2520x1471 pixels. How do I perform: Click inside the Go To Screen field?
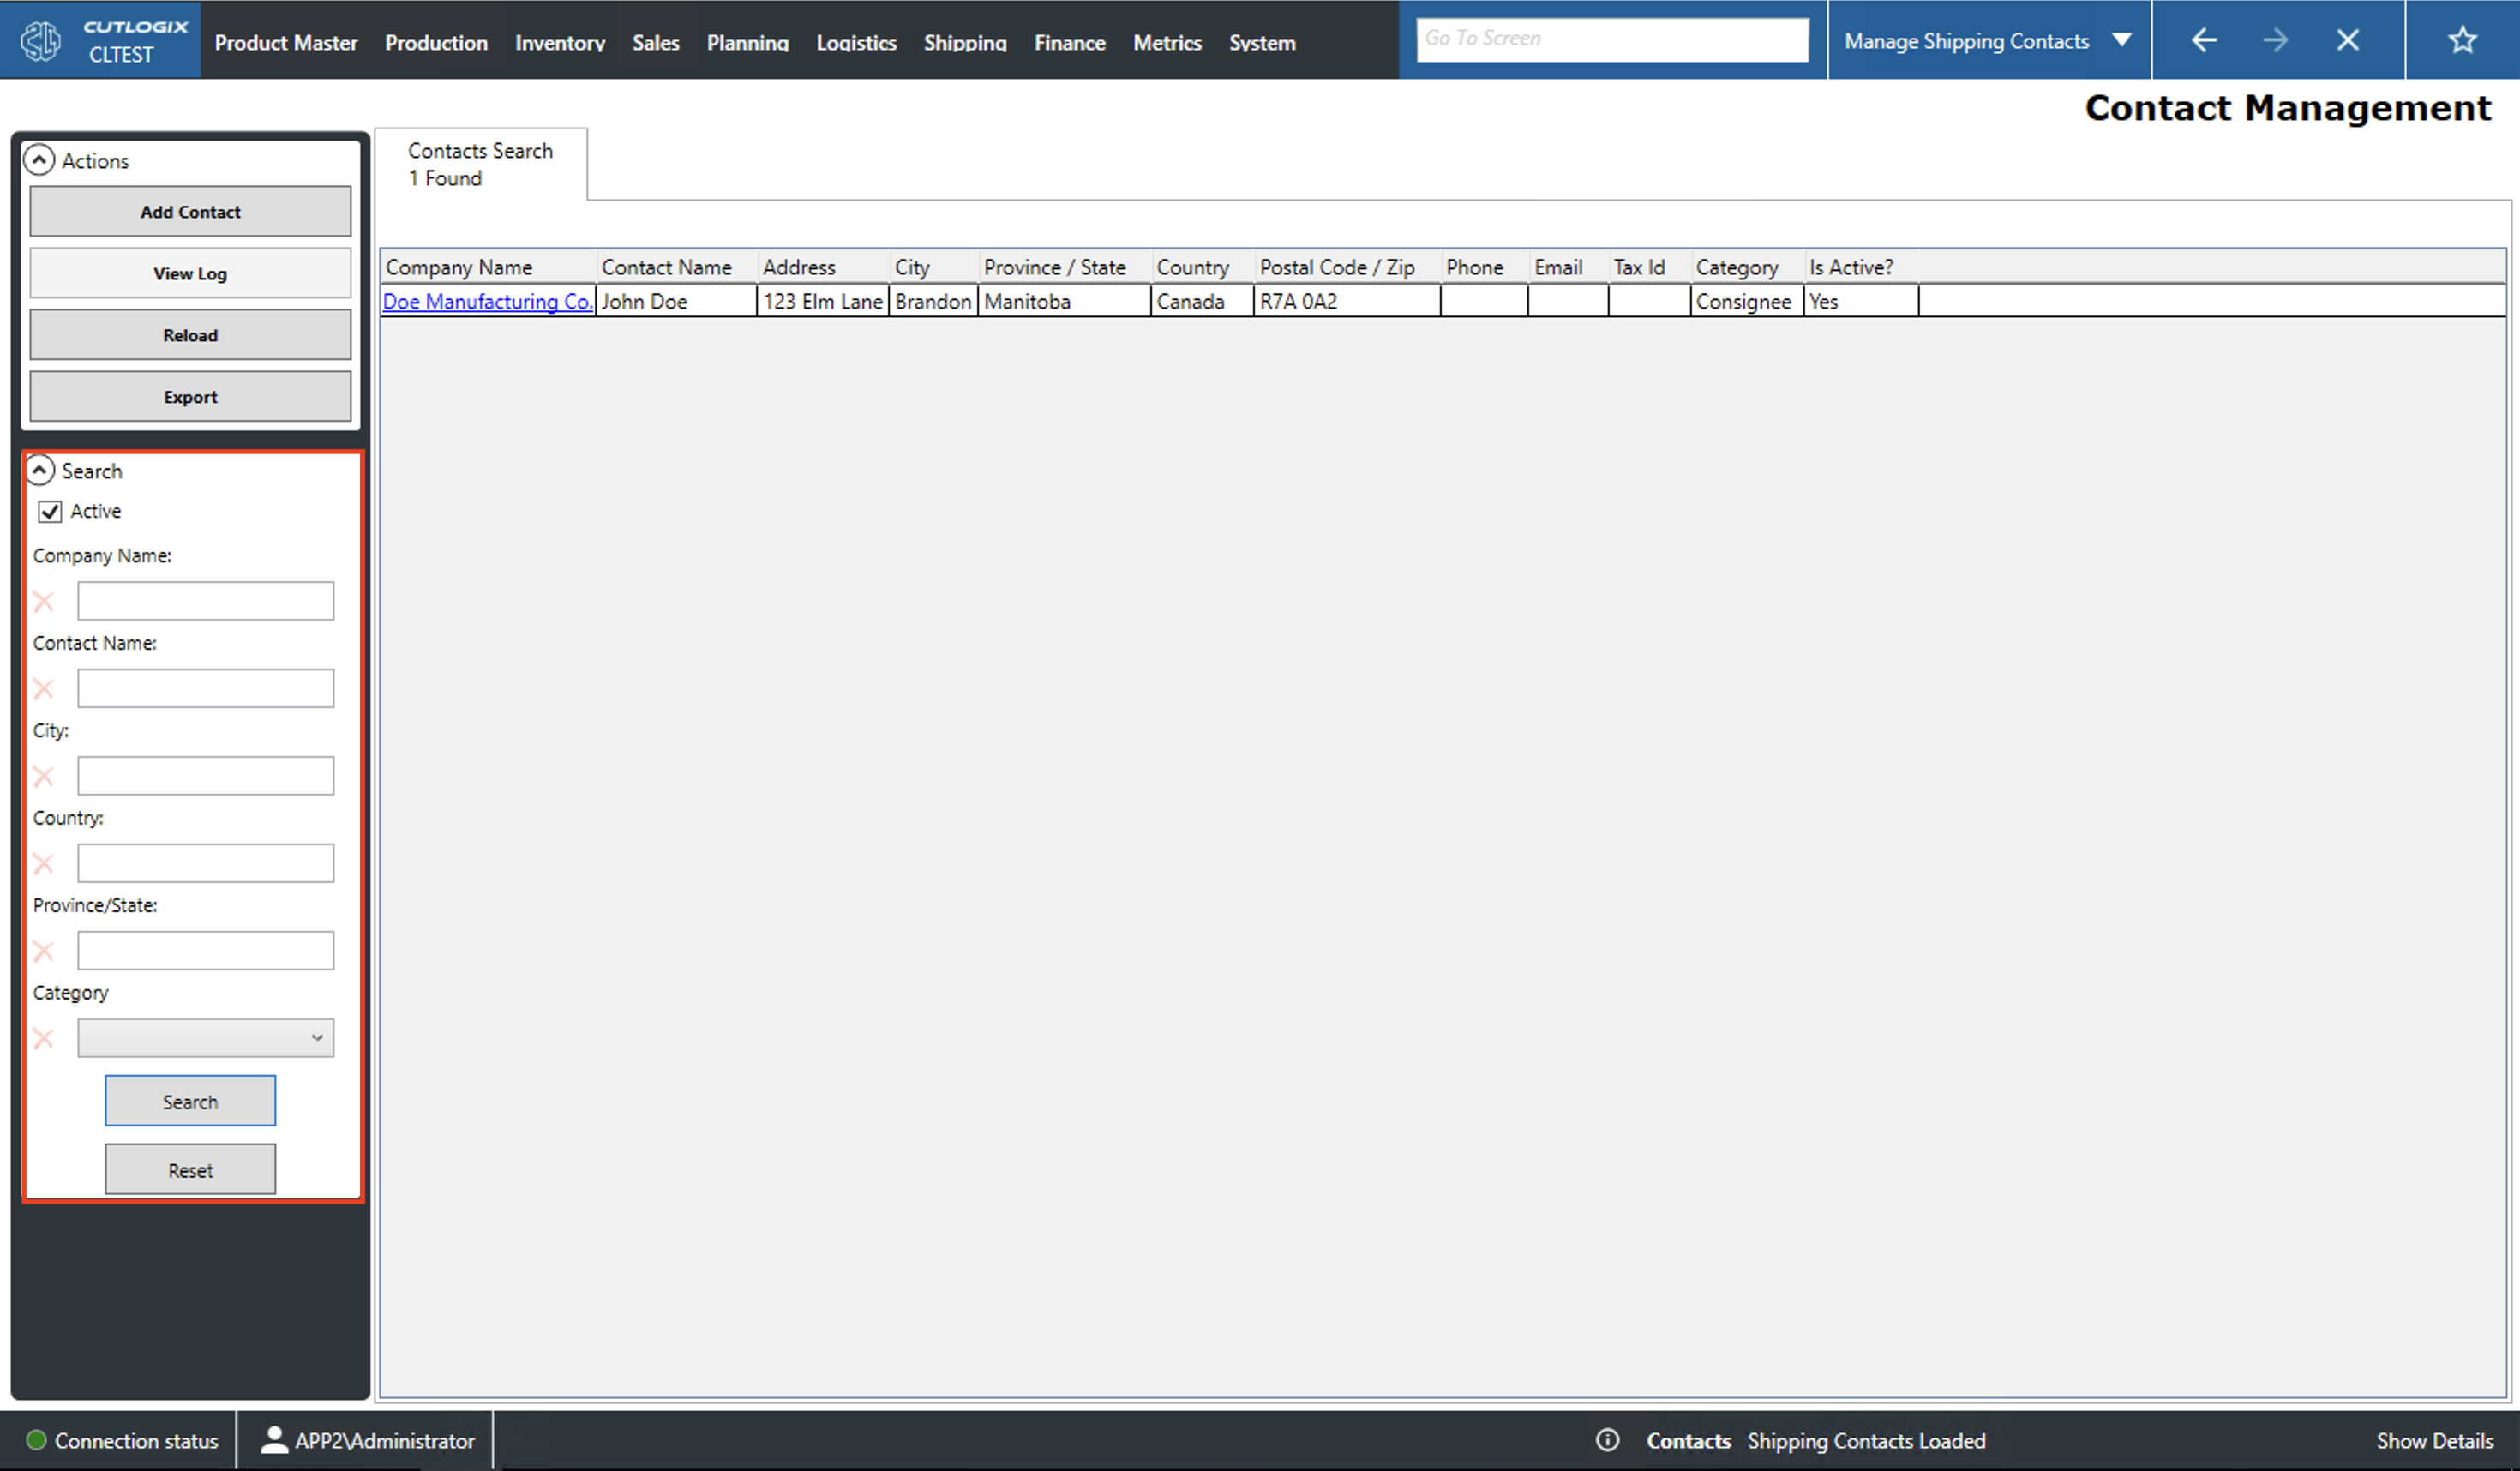(1612, 38)
